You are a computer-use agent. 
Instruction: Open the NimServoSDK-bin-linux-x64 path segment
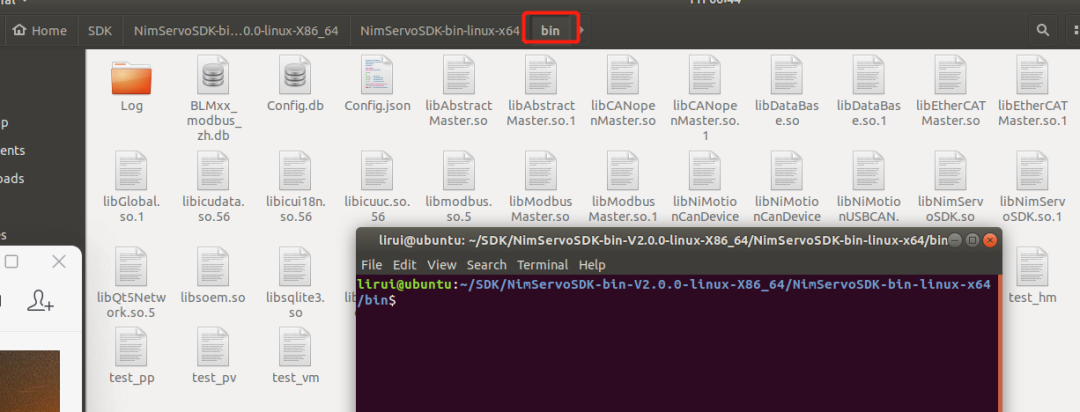click(x=439, y=30)
